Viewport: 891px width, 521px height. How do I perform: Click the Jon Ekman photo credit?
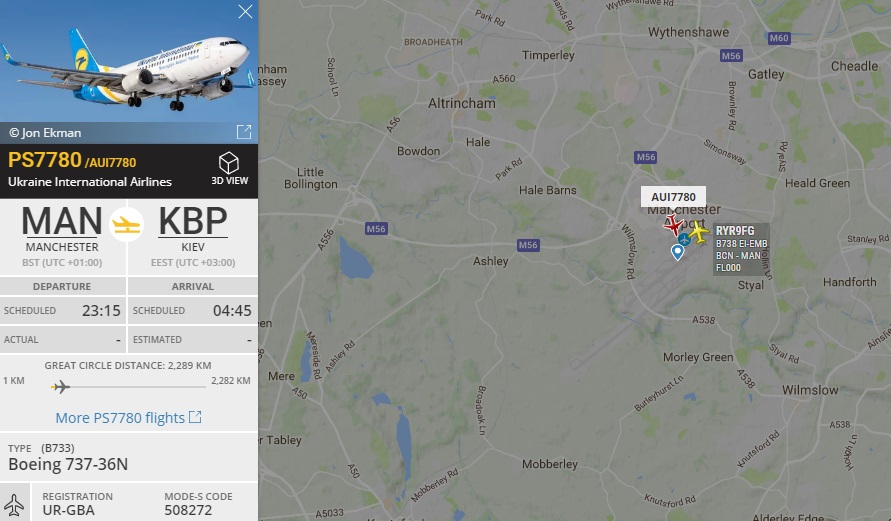click(x=45, y=133)
